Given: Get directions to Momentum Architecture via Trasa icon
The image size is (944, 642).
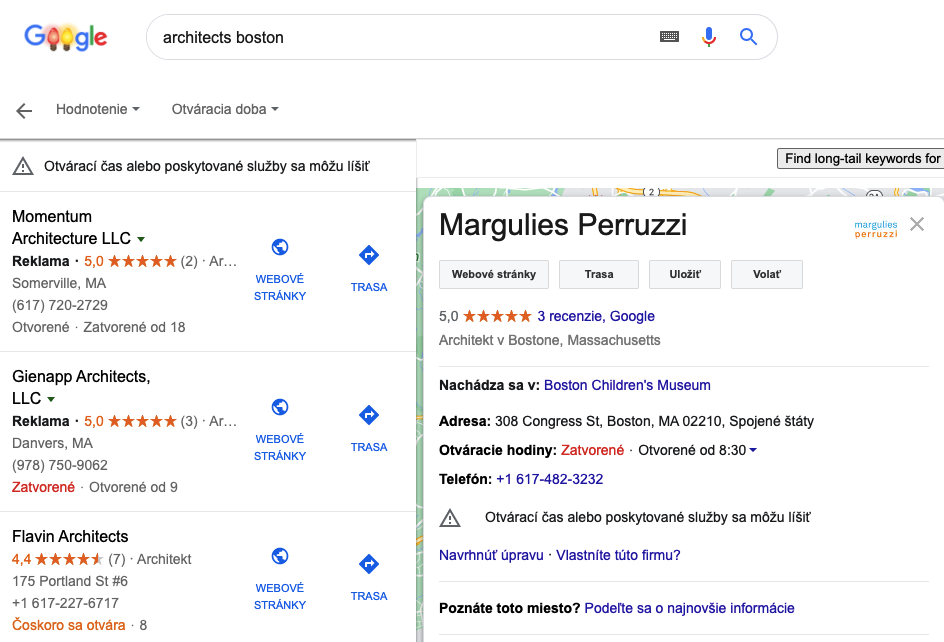Looking at the screenshot, I should tap(369, 255).
